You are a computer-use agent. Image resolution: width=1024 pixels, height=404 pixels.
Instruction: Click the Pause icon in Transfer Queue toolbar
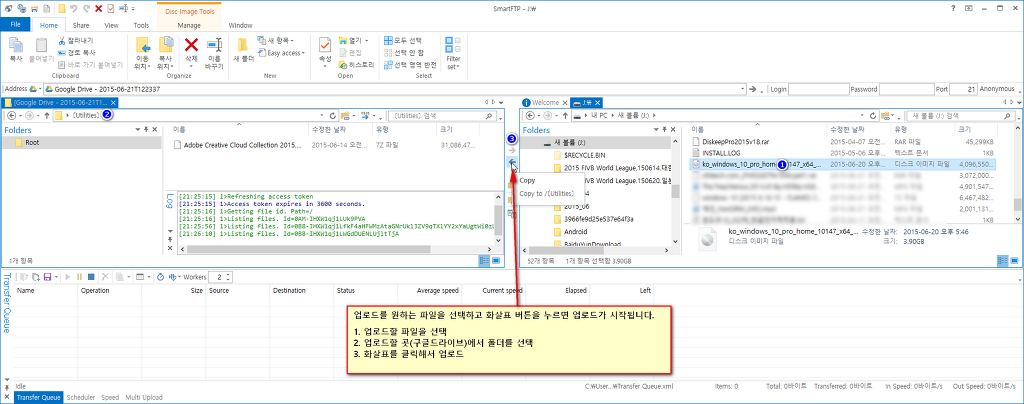[x=79, y=277]
